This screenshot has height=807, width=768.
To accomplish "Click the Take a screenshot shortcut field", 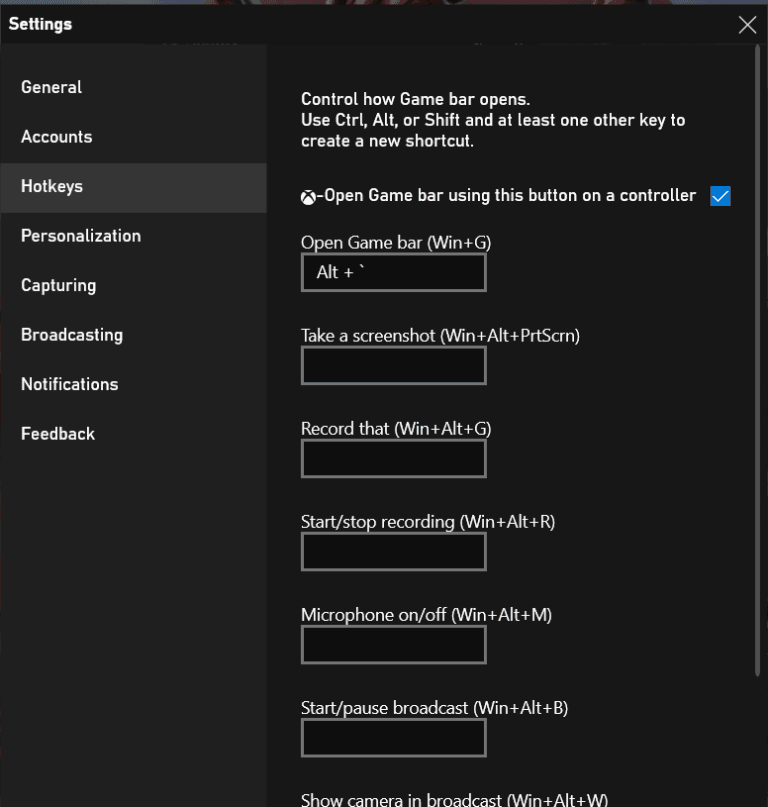I will (x=393, y=365).
